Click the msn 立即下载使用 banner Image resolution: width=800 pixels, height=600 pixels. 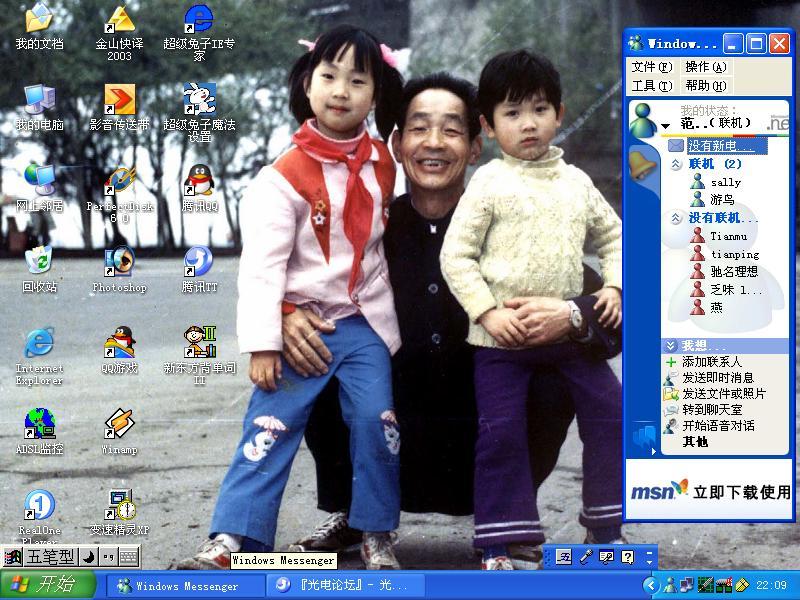[709, 491]
